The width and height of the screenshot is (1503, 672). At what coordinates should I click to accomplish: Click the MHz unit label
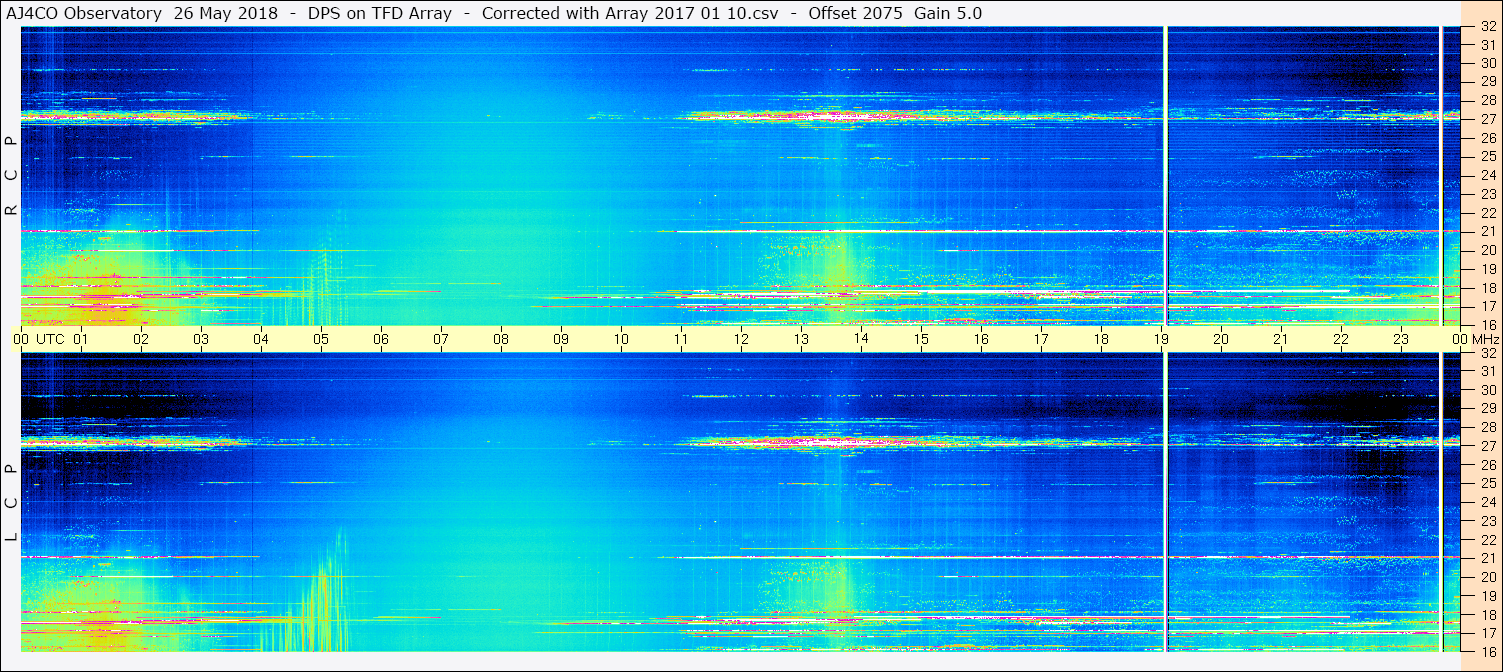[x=1486, y=339]
